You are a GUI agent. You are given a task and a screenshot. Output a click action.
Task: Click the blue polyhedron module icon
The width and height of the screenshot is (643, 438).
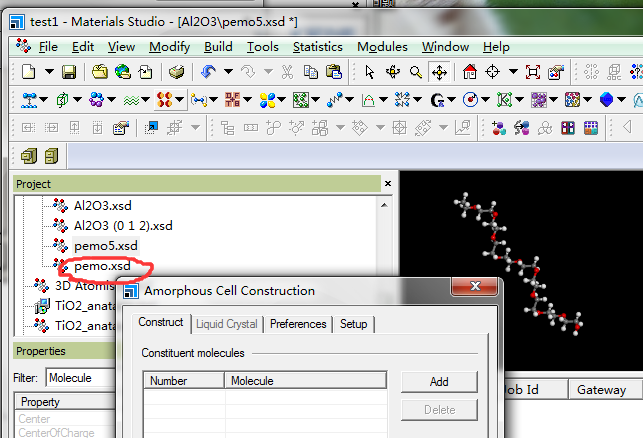coord(606,100)
